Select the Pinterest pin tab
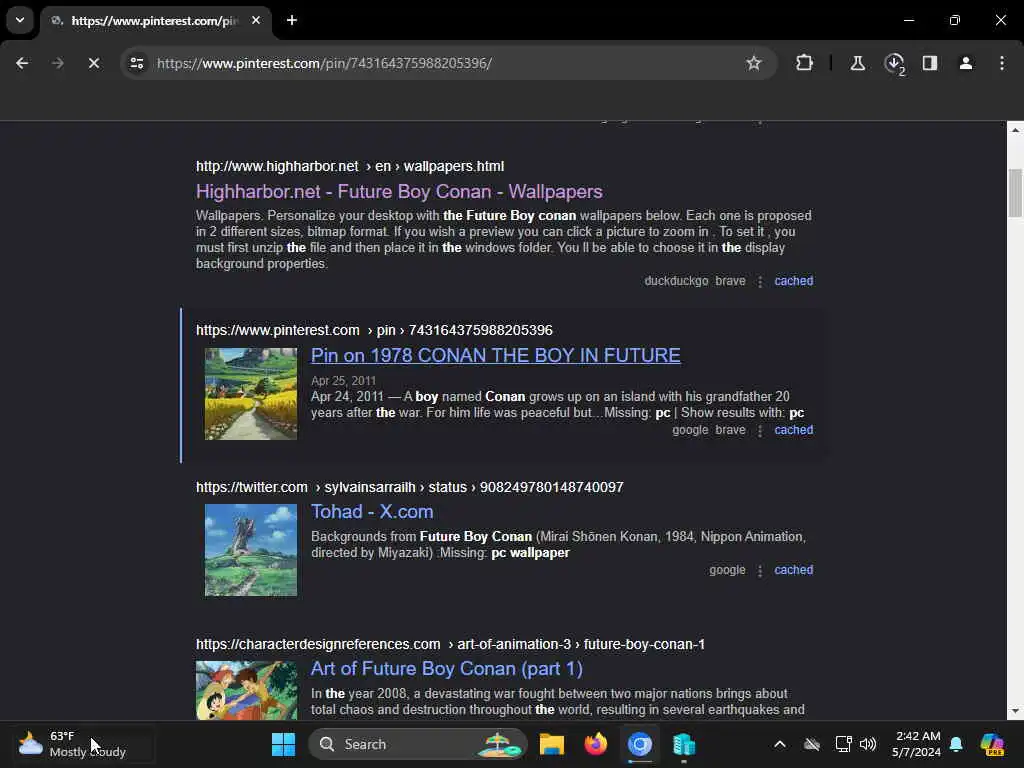The image size is (1024, 768). point(155,21)
